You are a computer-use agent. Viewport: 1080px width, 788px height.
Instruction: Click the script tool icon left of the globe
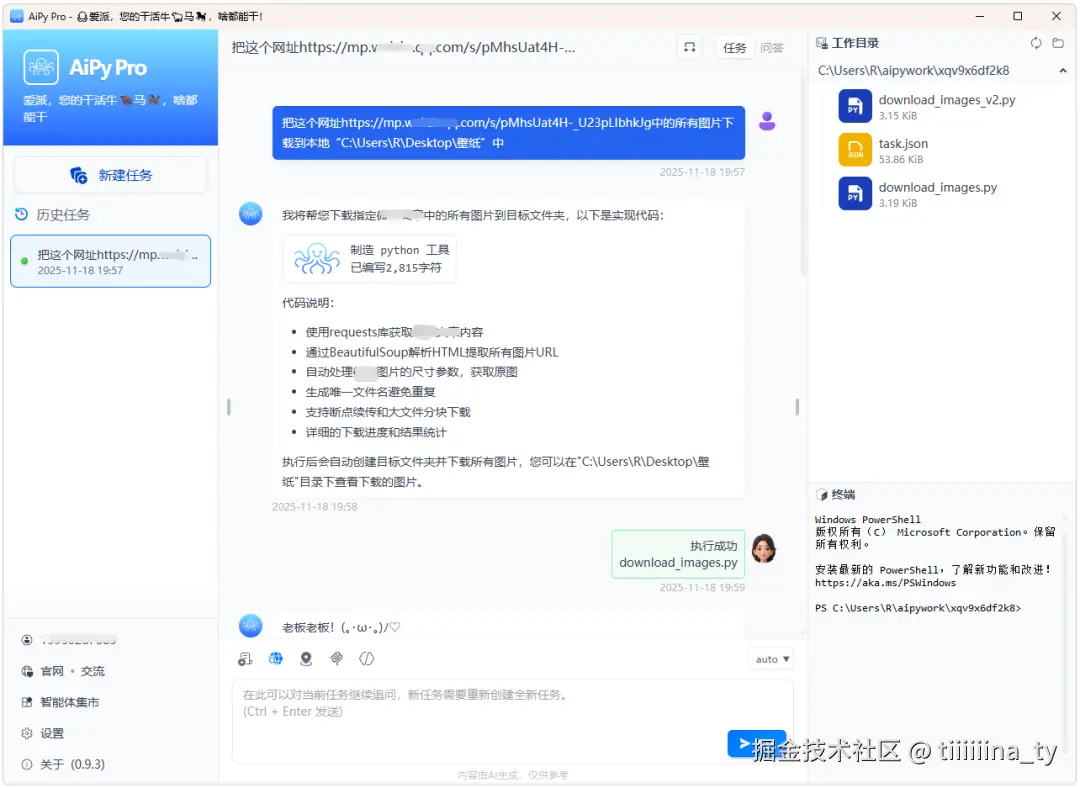pos(245,658)
